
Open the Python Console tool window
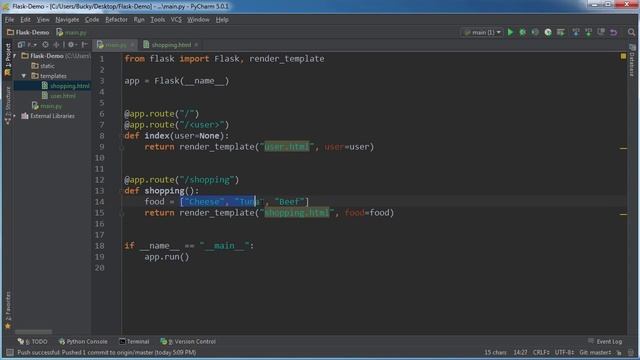(x=83, y=342)
